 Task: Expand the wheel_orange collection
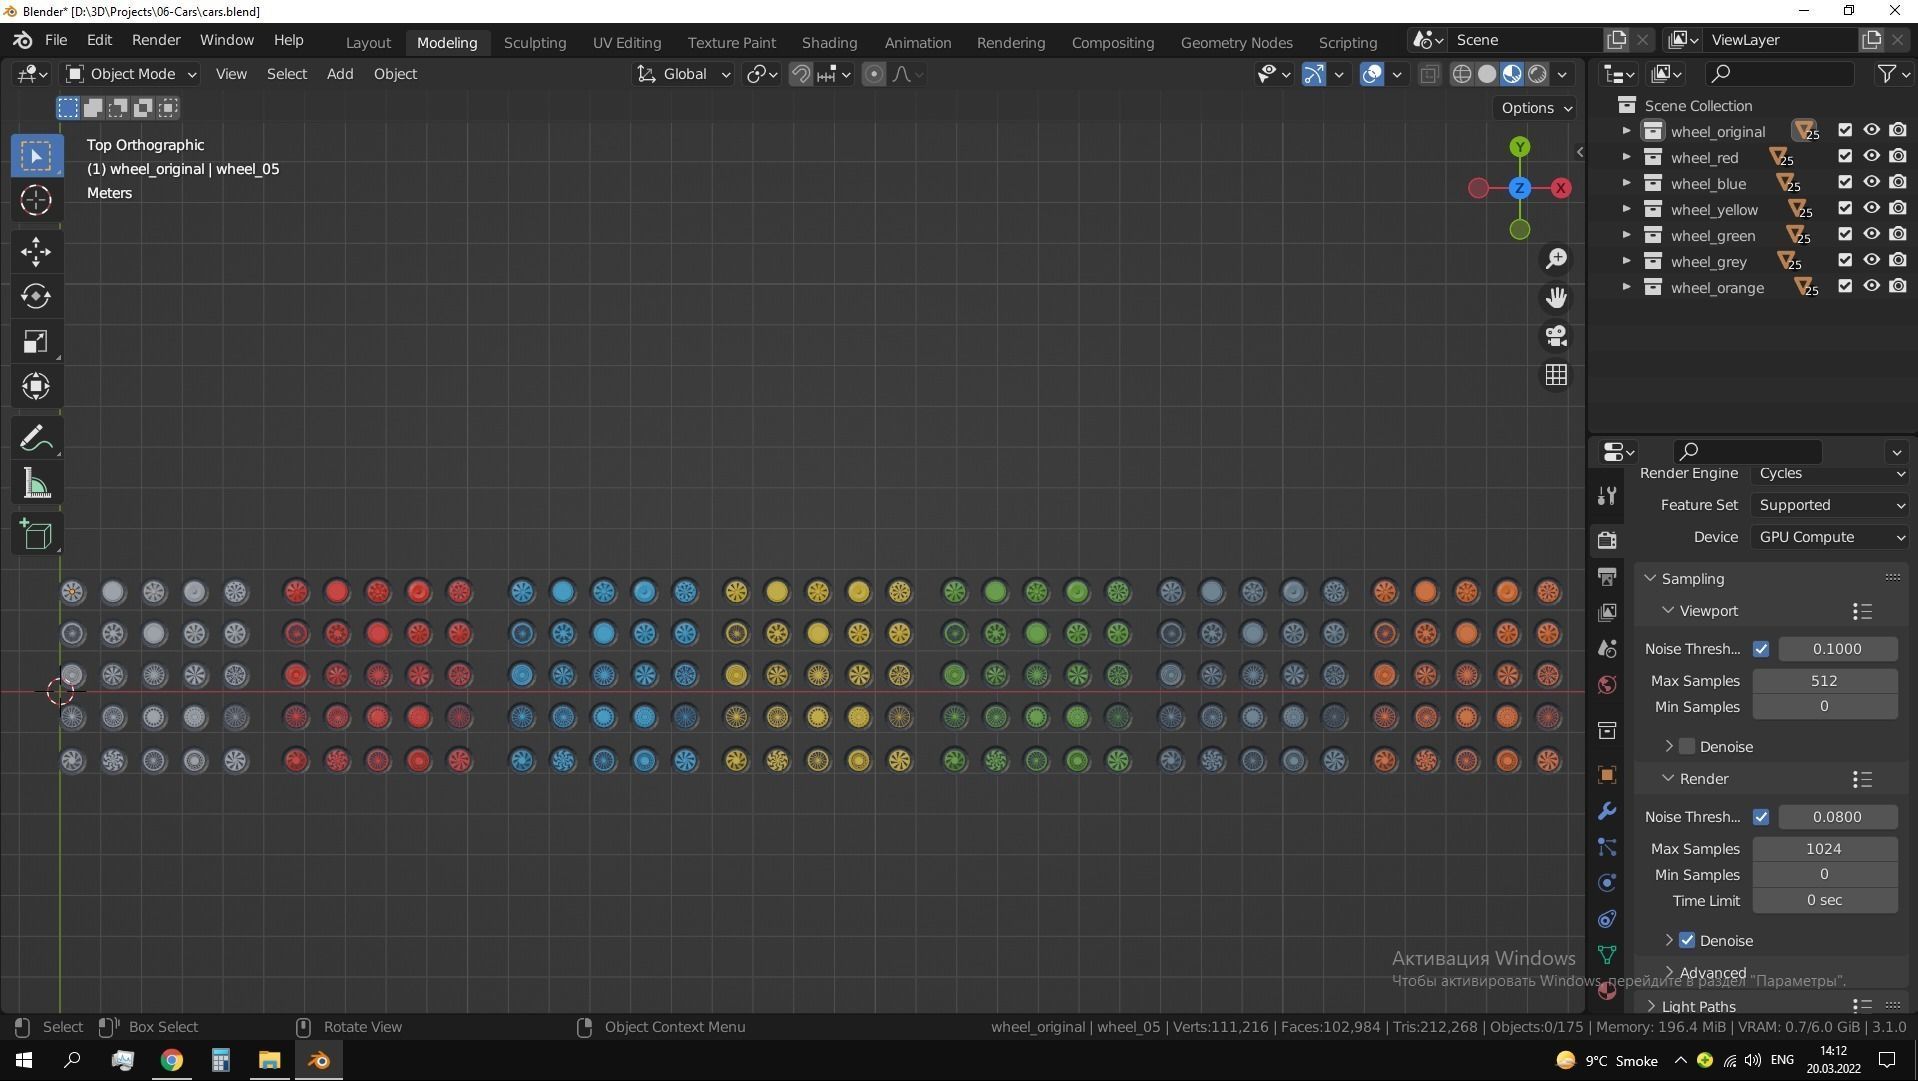tap(1626, 287)
